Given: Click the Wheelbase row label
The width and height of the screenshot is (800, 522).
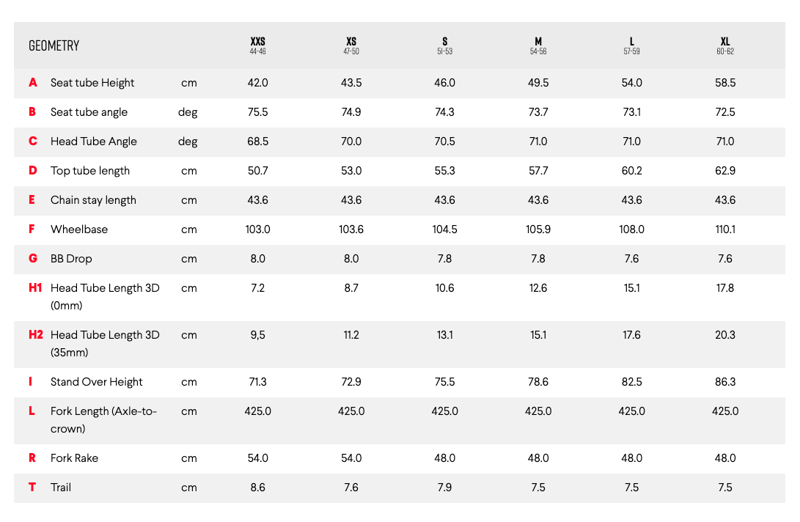Looking at the screenshot, I should point(78,229).
